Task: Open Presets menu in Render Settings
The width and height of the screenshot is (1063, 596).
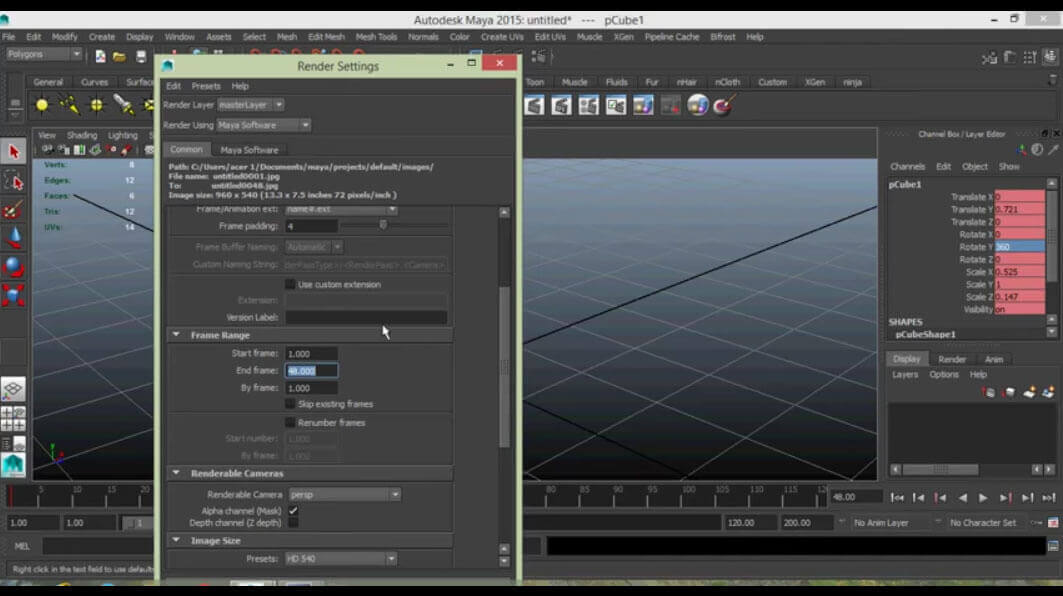Action: (205, 86)
